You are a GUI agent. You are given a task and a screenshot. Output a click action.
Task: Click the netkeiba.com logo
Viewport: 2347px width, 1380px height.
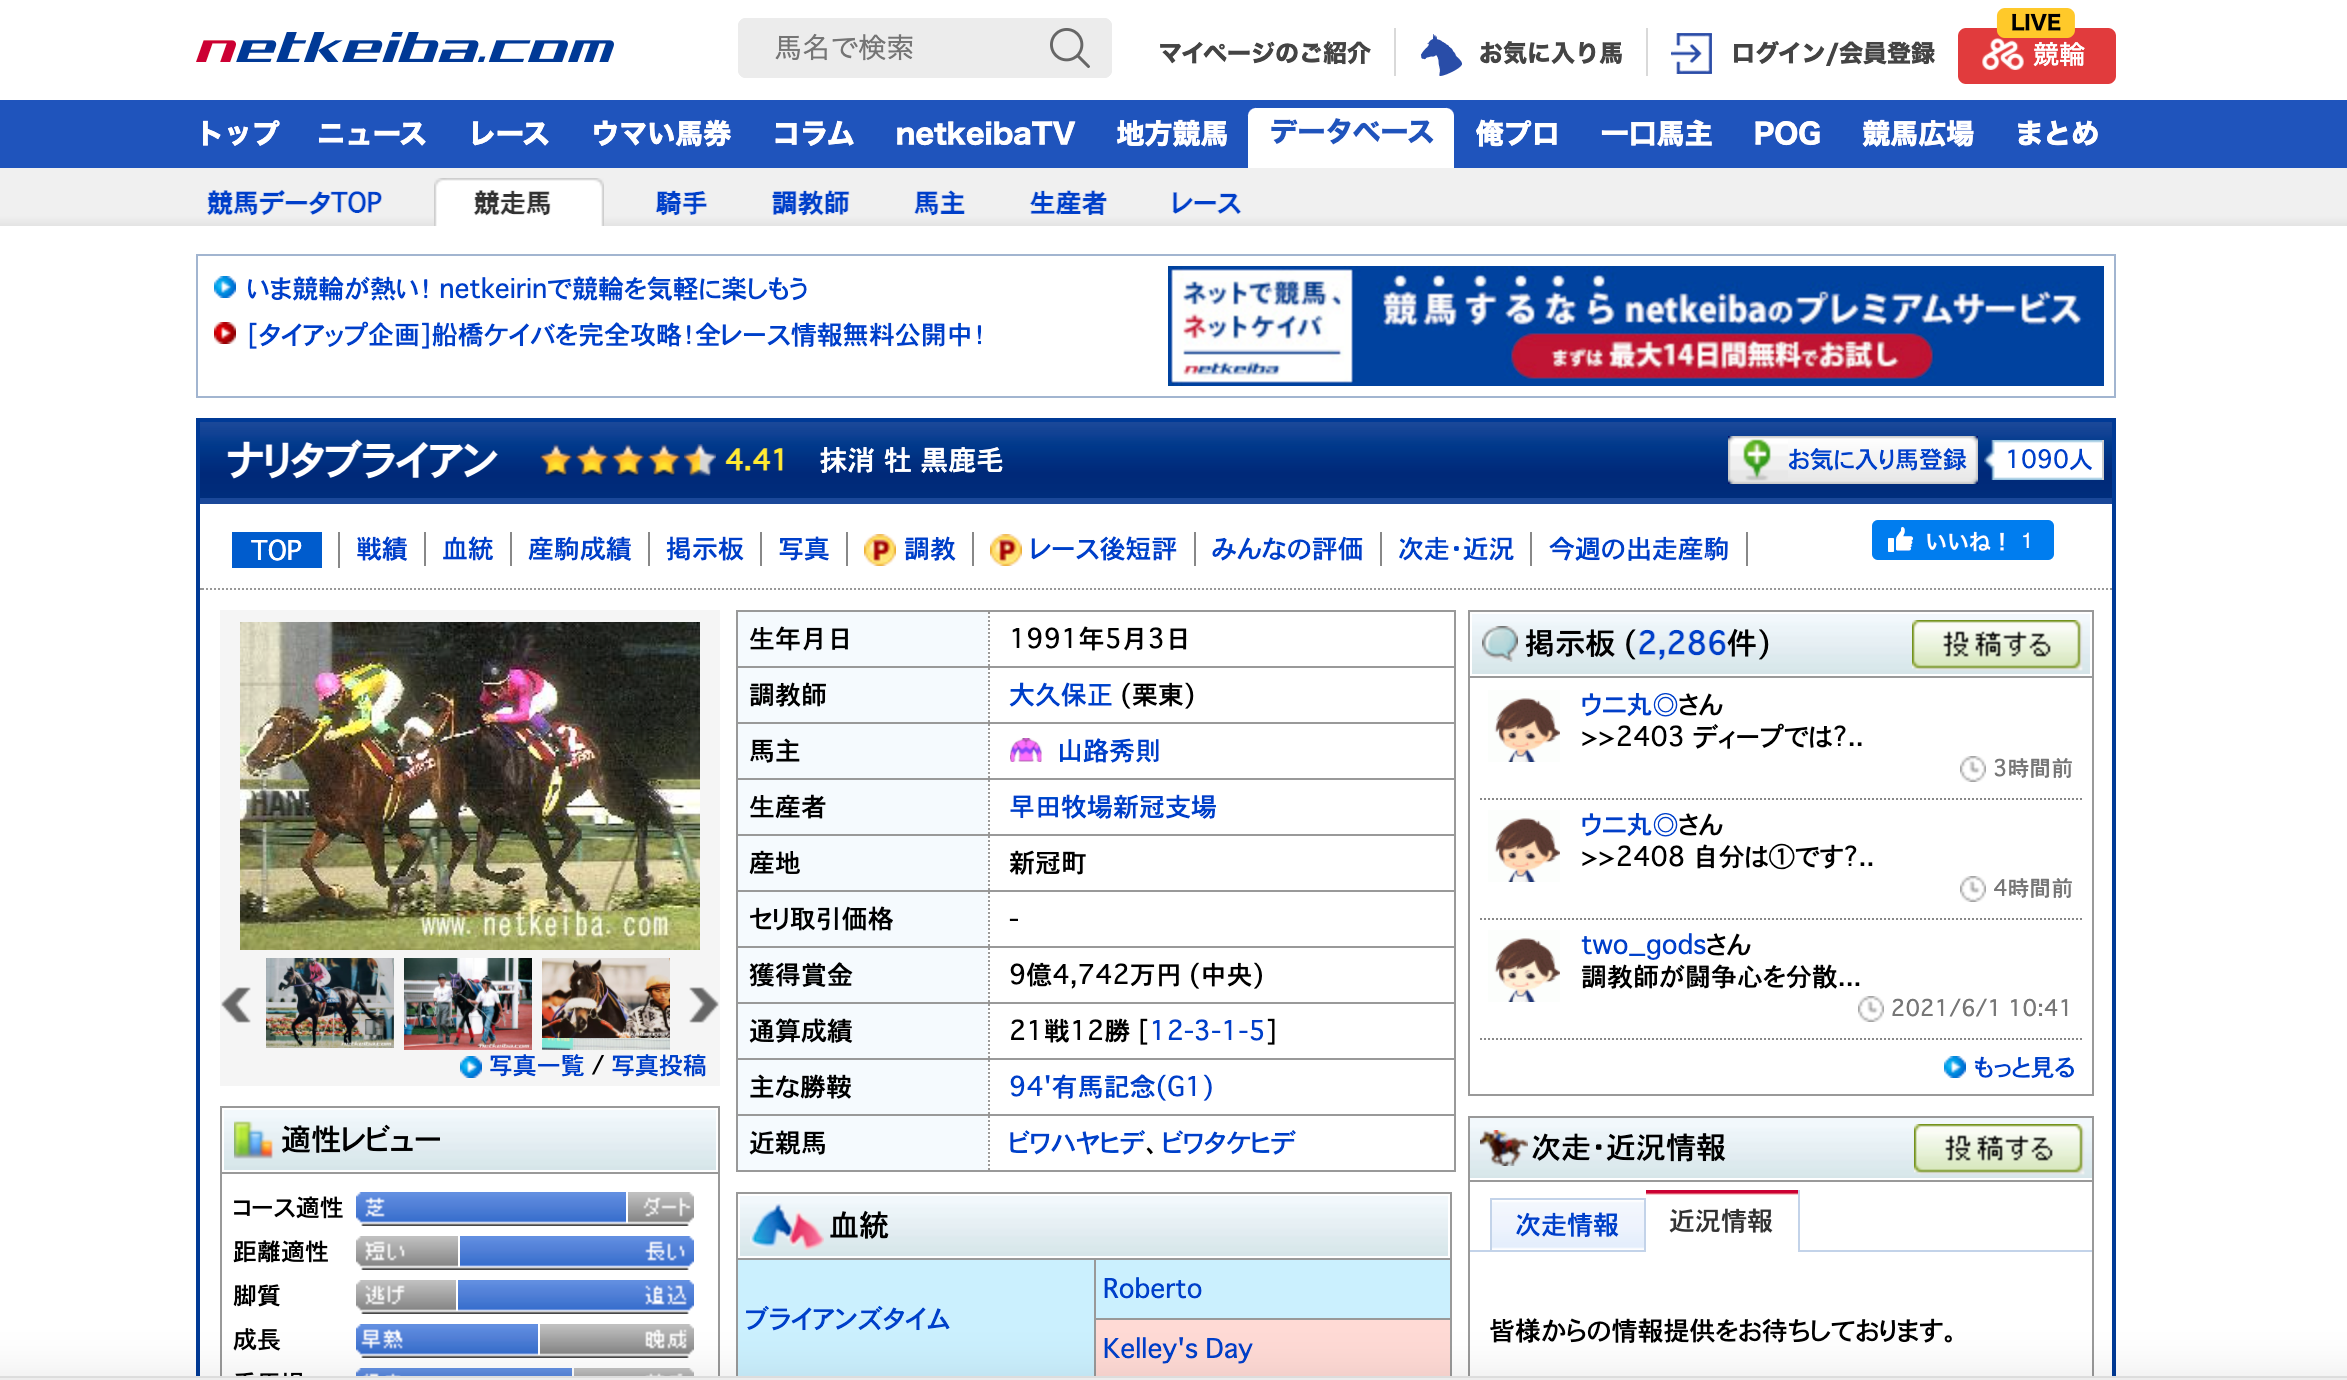(405, 48)
